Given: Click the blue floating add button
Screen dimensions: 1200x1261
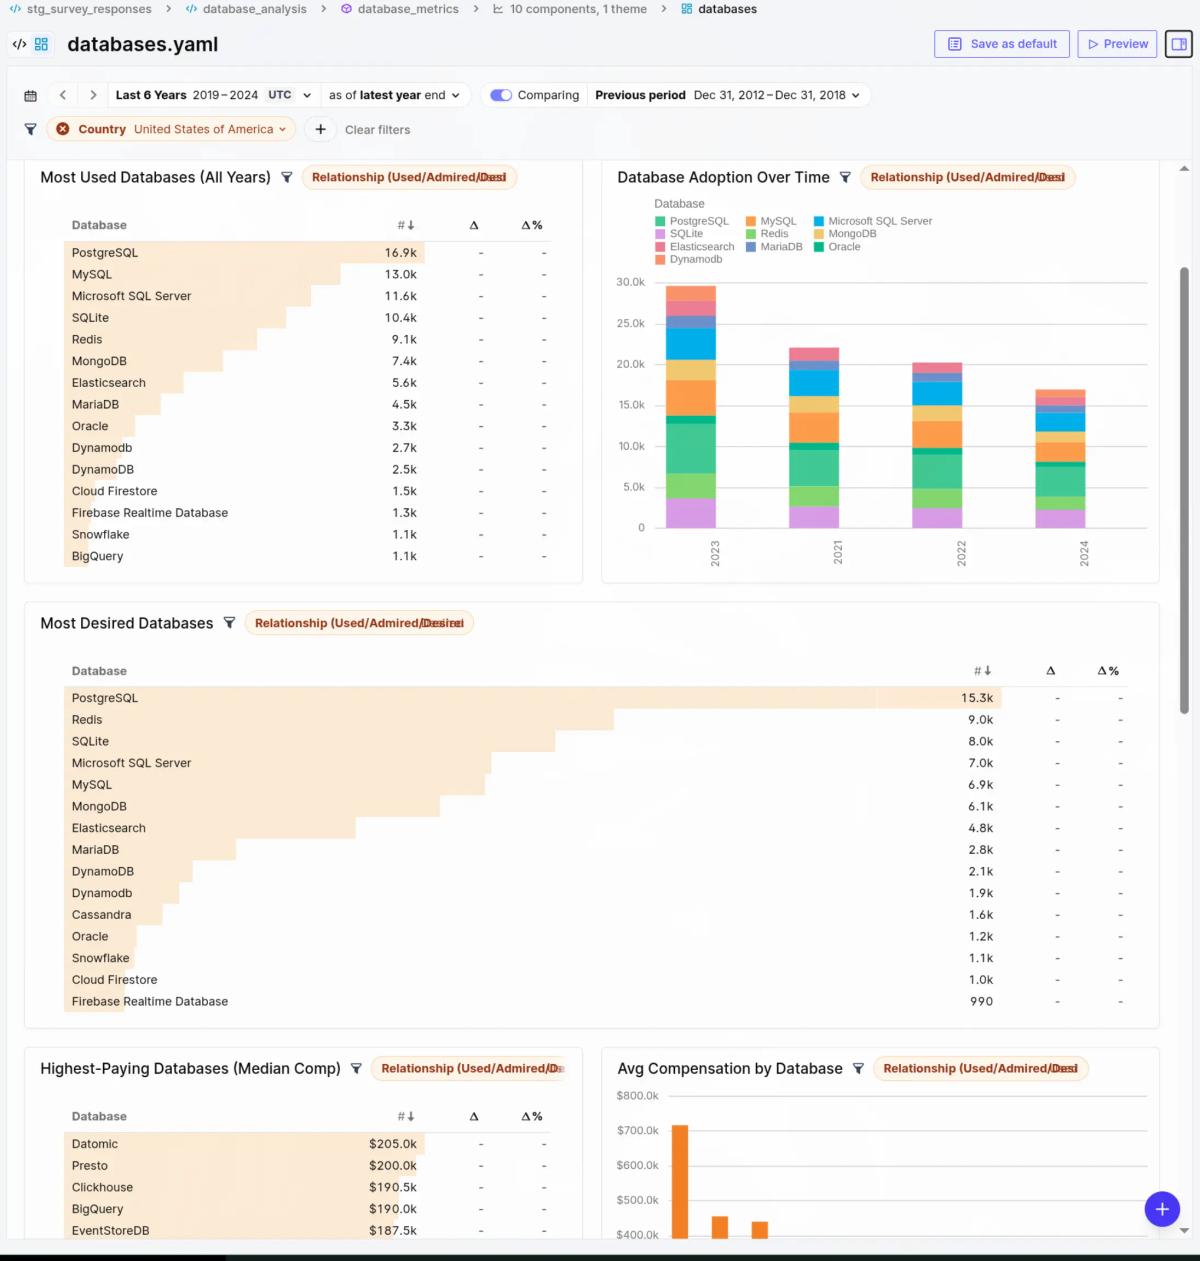Looking at the screenshot, I should point(1162,1209).
